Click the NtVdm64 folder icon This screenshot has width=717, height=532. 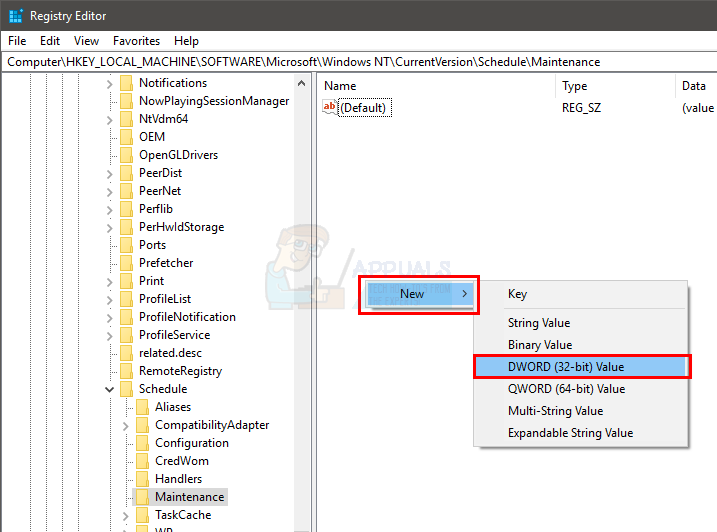127,119
